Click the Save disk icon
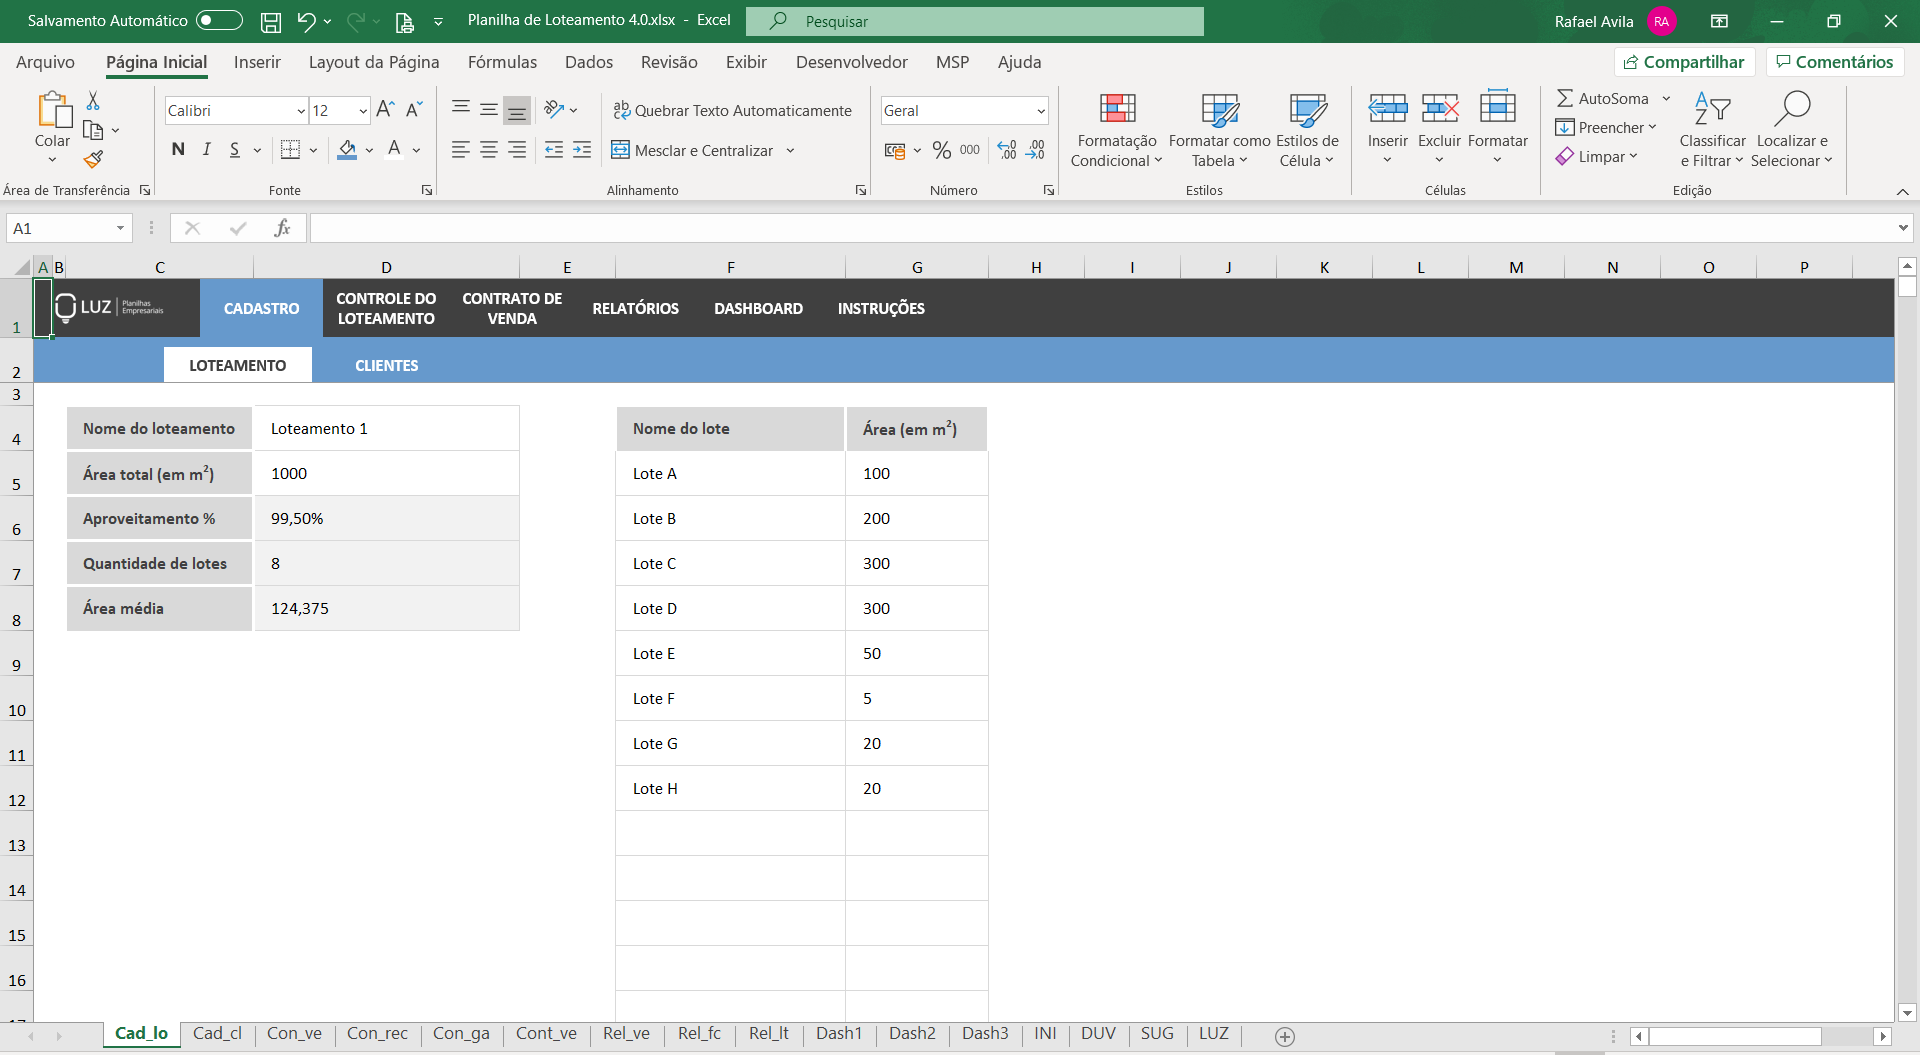The height and width of the screenshot is (1055, 1920). (x=270, y=21)
